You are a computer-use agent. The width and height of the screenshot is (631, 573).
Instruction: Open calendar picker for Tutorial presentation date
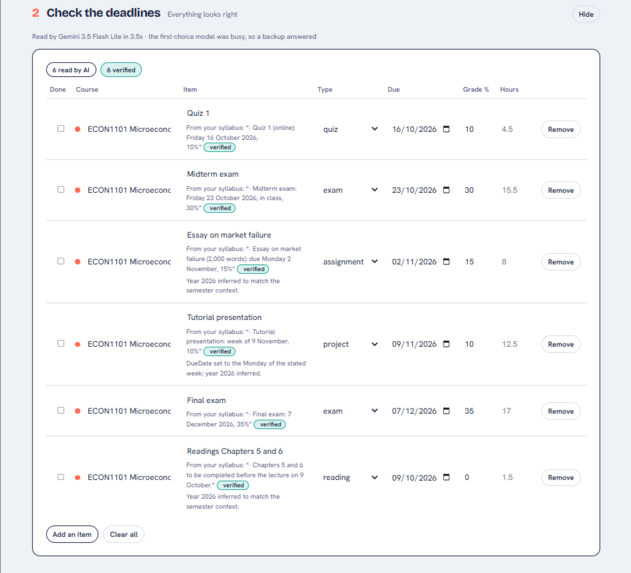pyautogui.click(x=446, y=344)
